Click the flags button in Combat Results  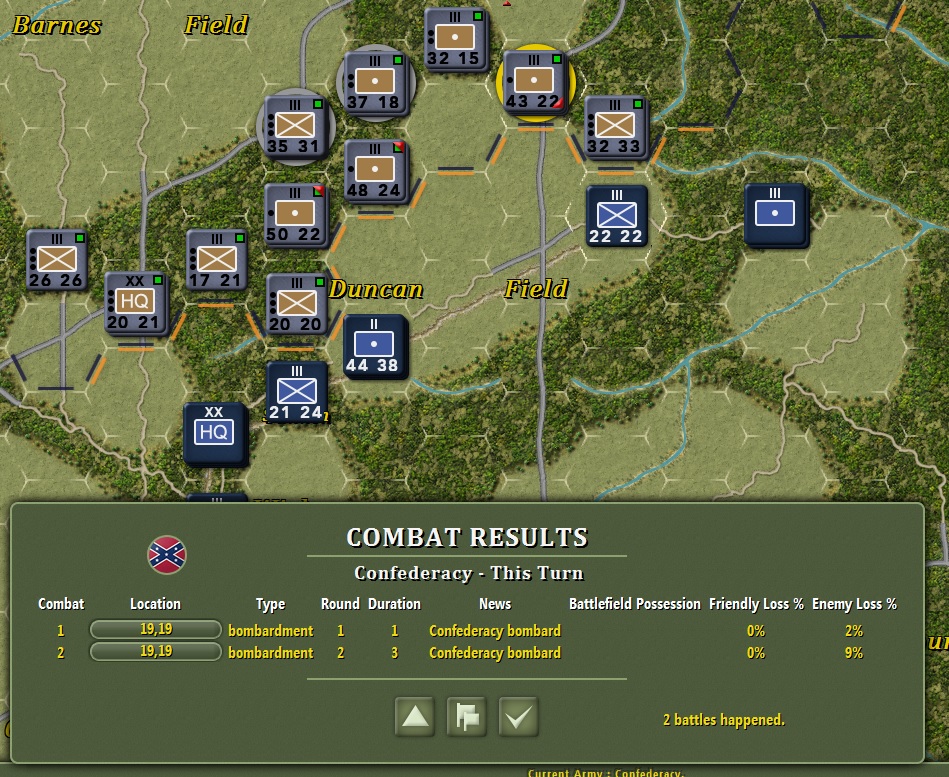[467, 717]
